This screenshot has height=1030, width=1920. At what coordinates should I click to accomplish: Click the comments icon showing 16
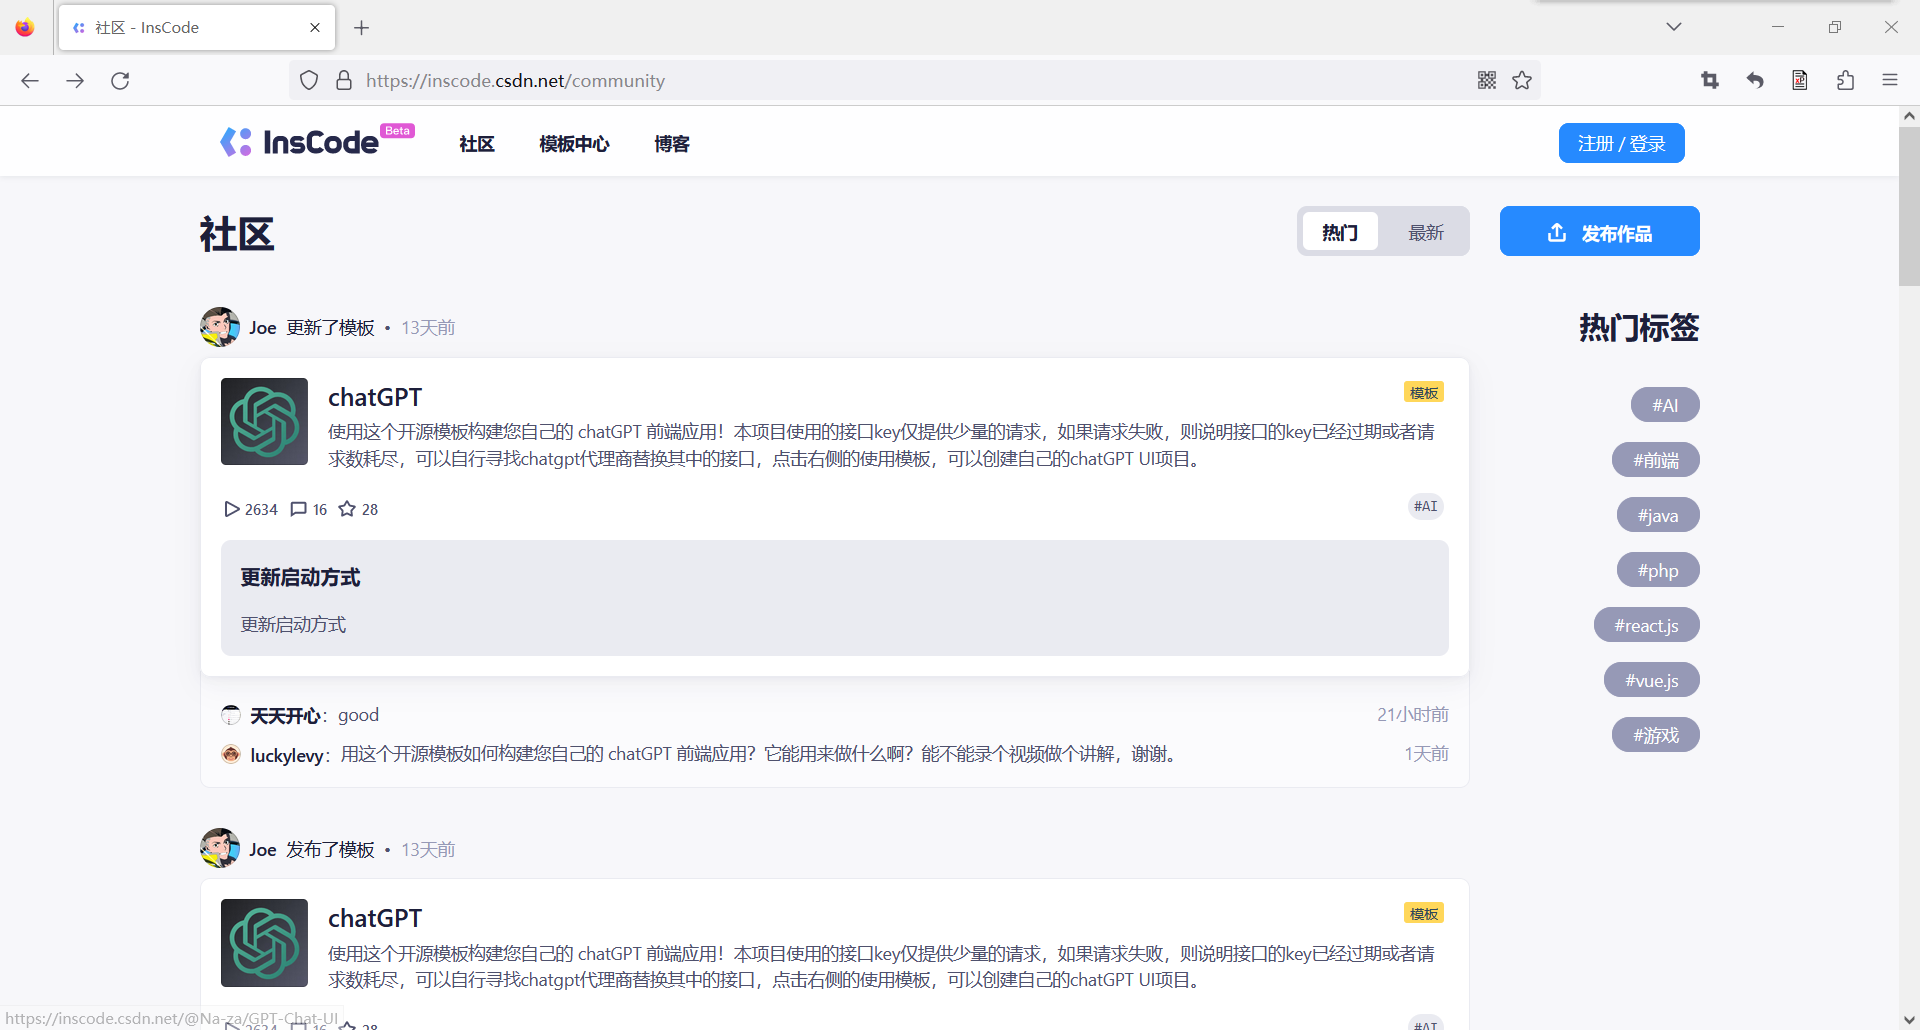[x=298, y=509]
